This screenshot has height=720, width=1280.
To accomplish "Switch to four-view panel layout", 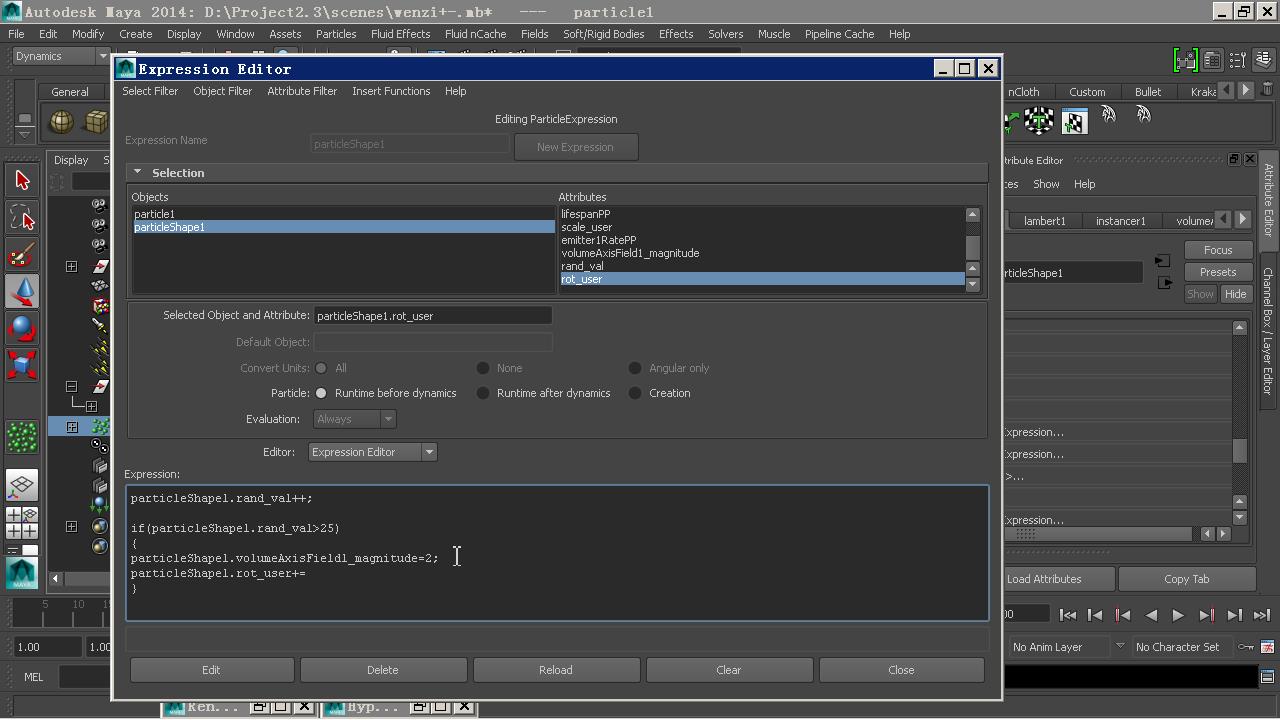I will 22,523.
